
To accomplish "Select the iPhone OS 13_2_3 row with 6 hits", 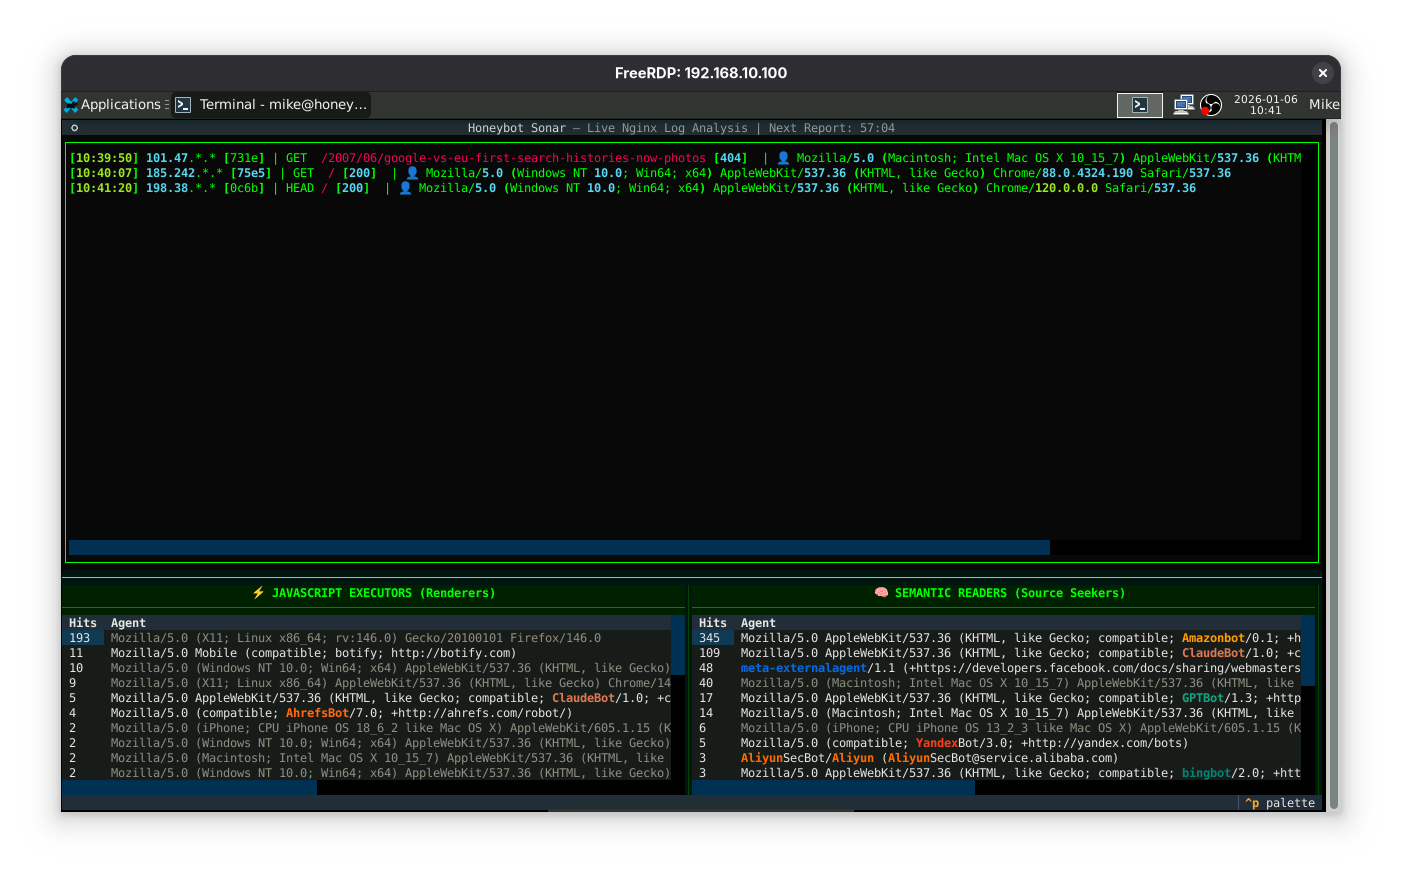I will (x=997, y=728).
